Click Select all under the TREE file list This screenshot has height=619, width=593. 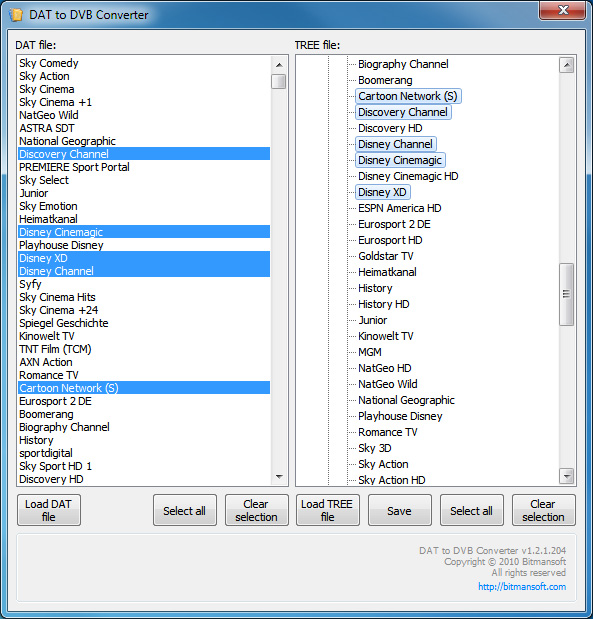point(471,510)
